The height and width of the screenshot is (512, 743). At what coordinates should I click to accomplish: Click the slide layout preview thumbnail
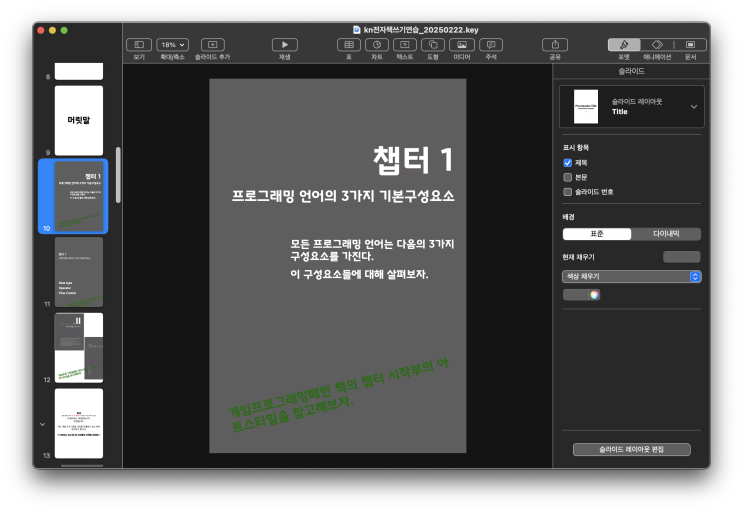tap(586, 107)
